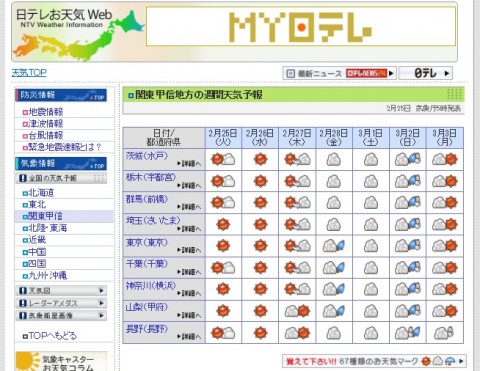This screenshot has width=480, height=371.
Task: Click the 3月3日(月) column header
Action: pos(445,138)
